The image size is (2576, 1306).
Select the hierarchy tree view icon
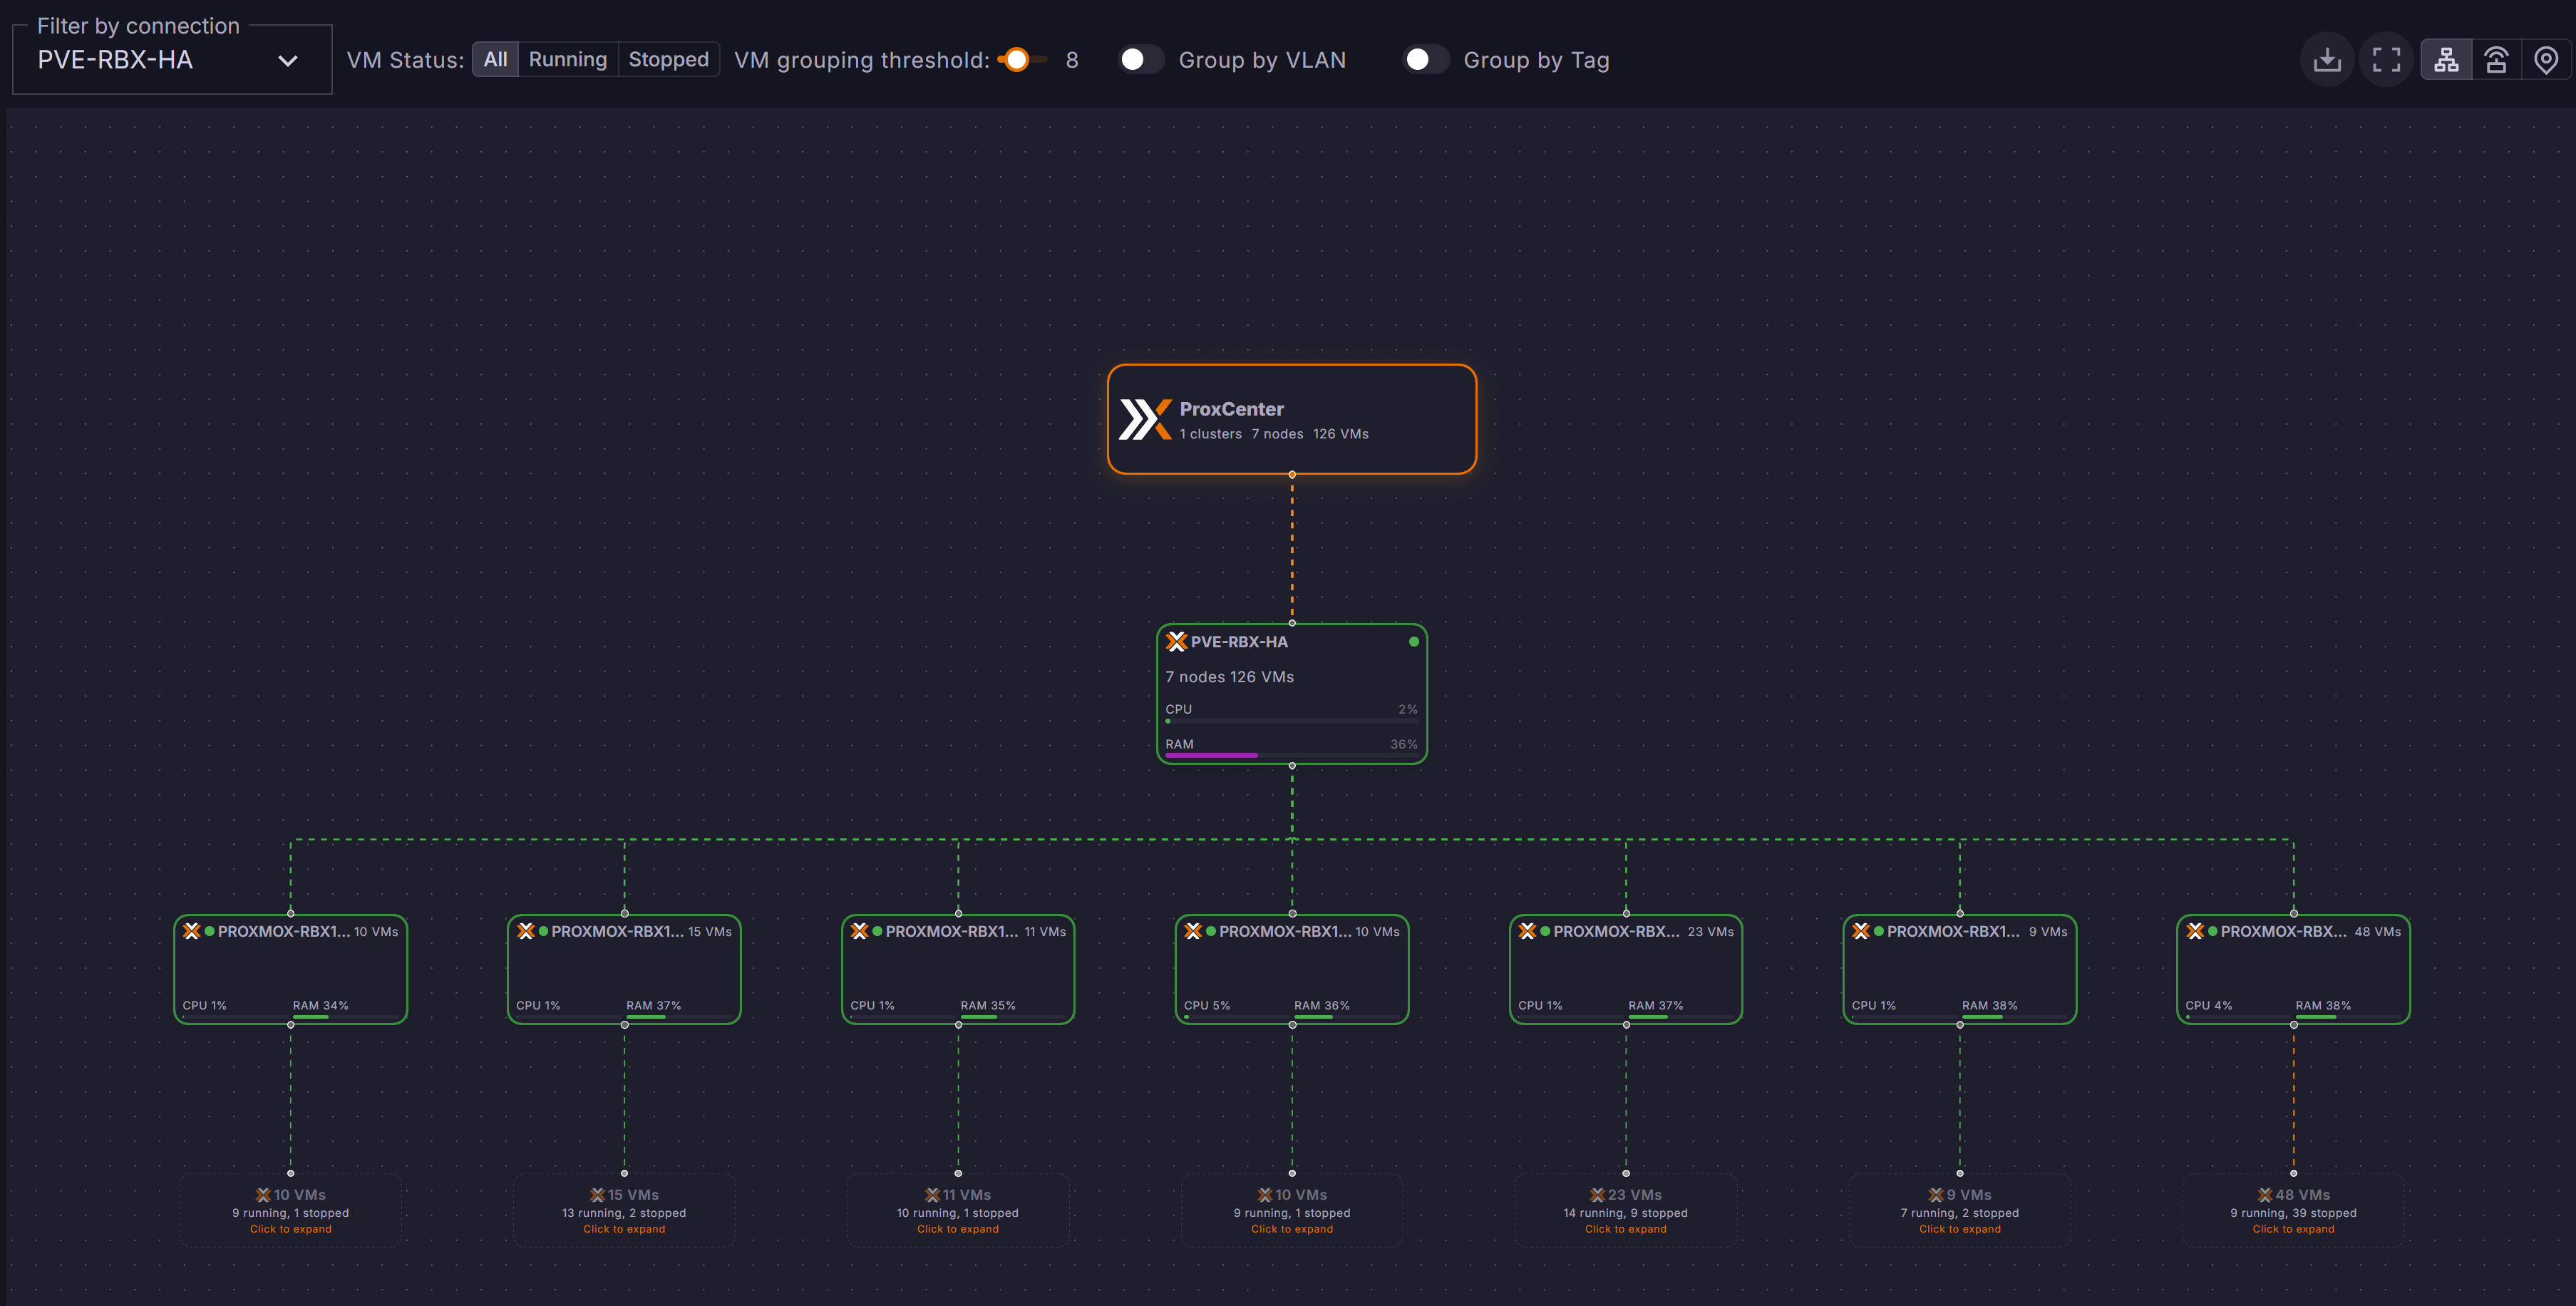point(2446,59)
